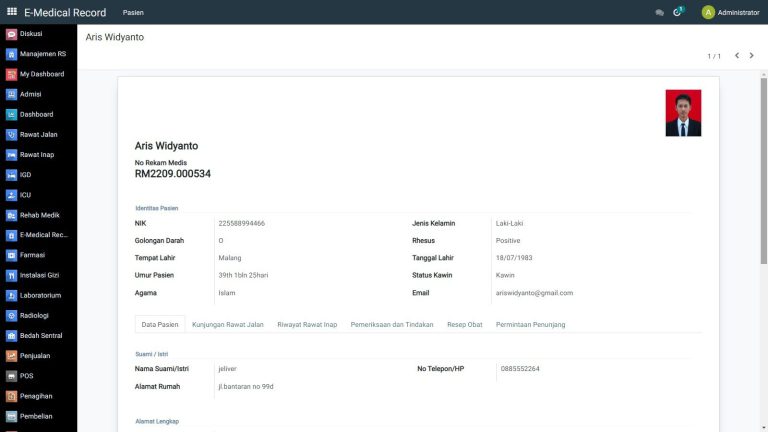768x432 pixels.
Task: Go to previous record arrow
Action: click(737, 56)
